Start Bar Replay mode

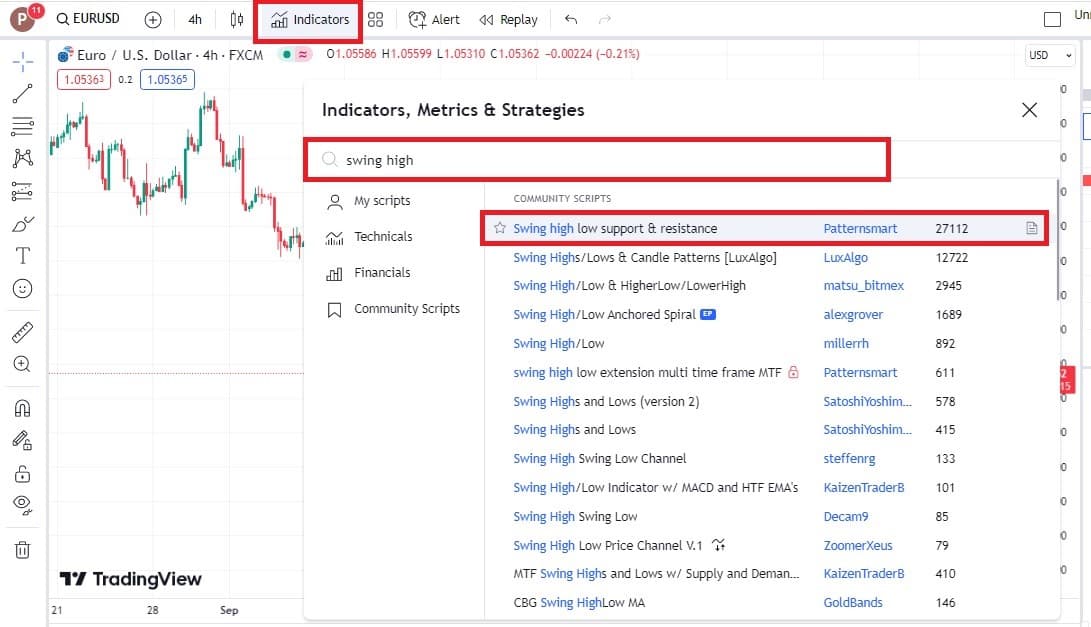pyautogui.click(x=509, y=19)
